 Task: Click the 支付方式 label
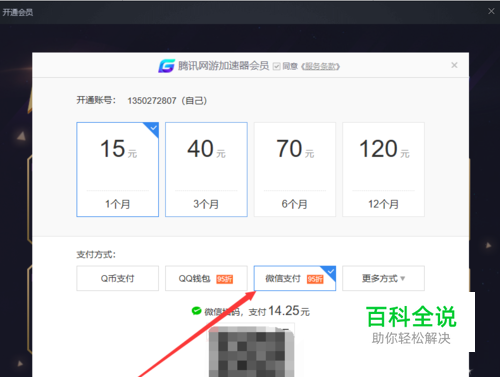tap(96, 255)
